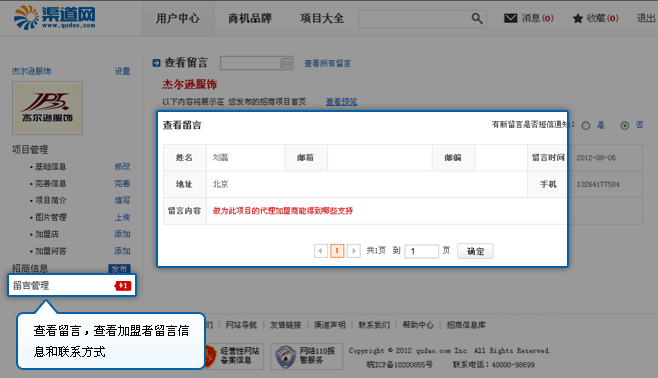Click the 招商信息库 footer link
Viewport: 658px width, 378px height.
click(466, 325)
